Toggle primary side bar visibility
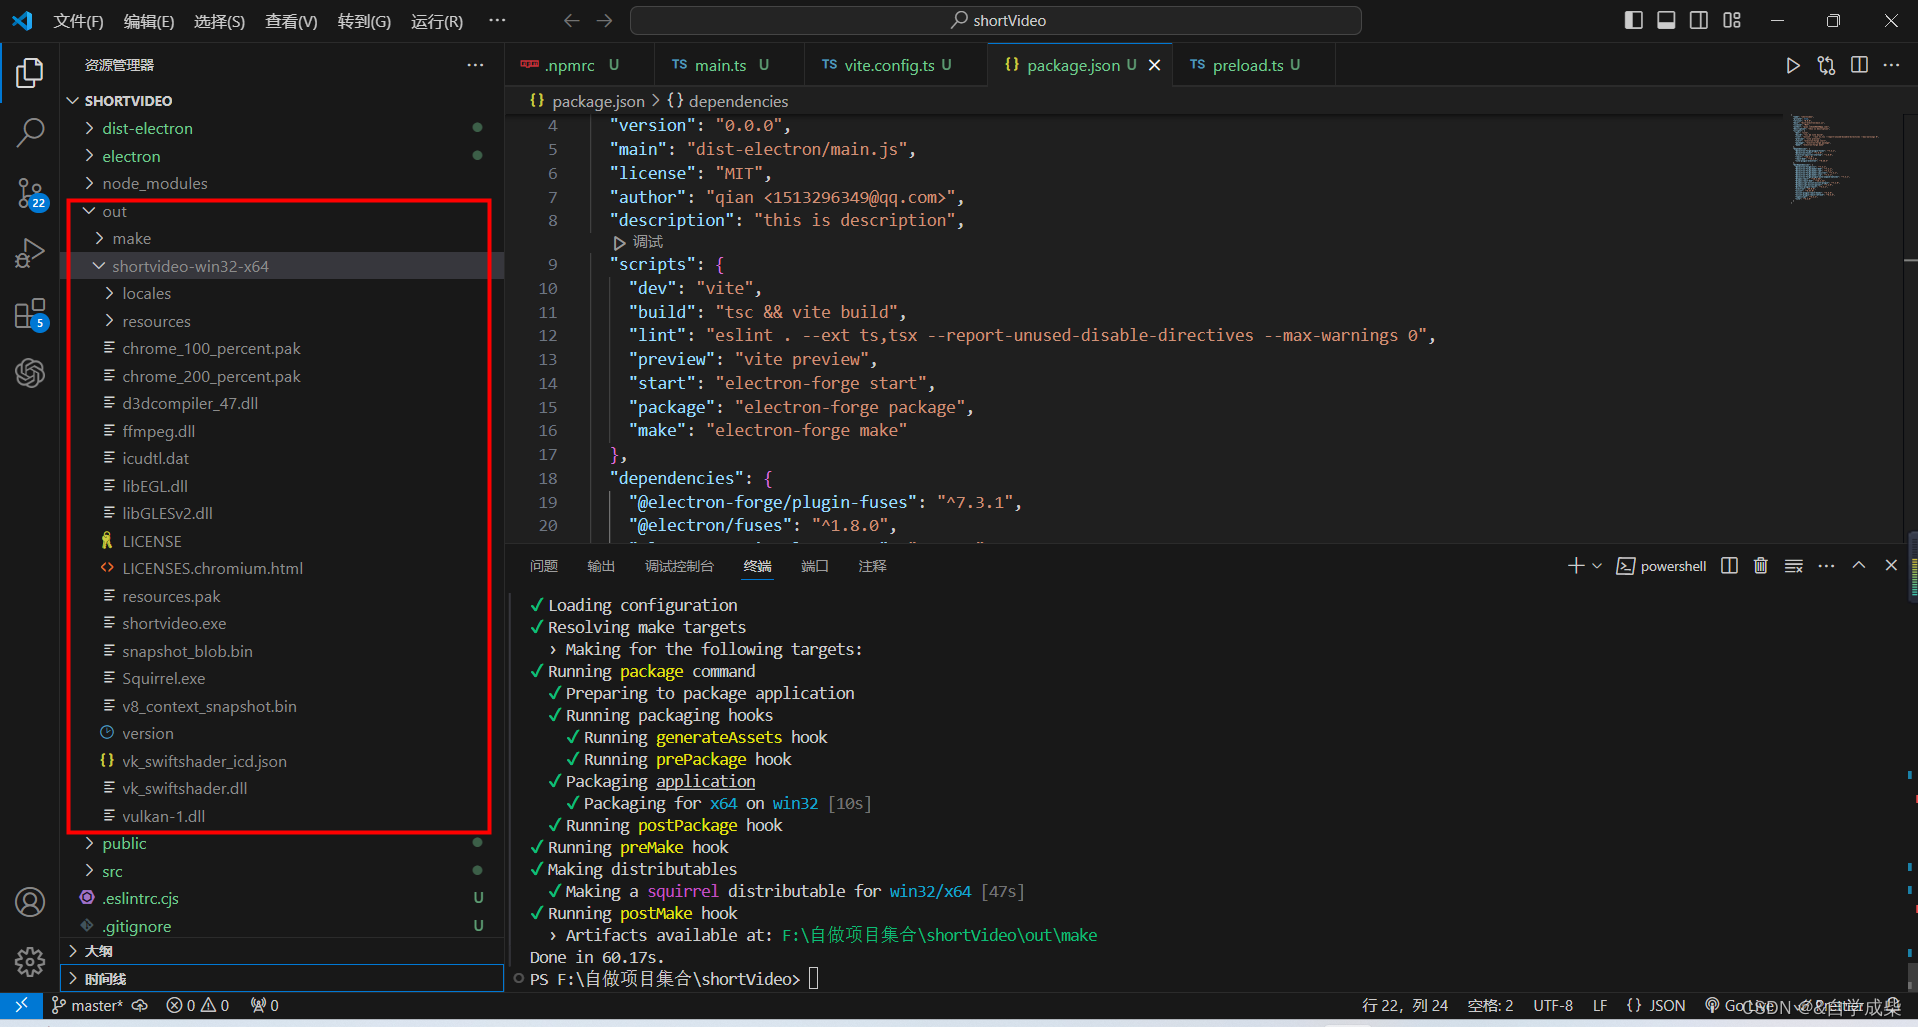The image size is (1918, 1027). [x=1634, y=20]
